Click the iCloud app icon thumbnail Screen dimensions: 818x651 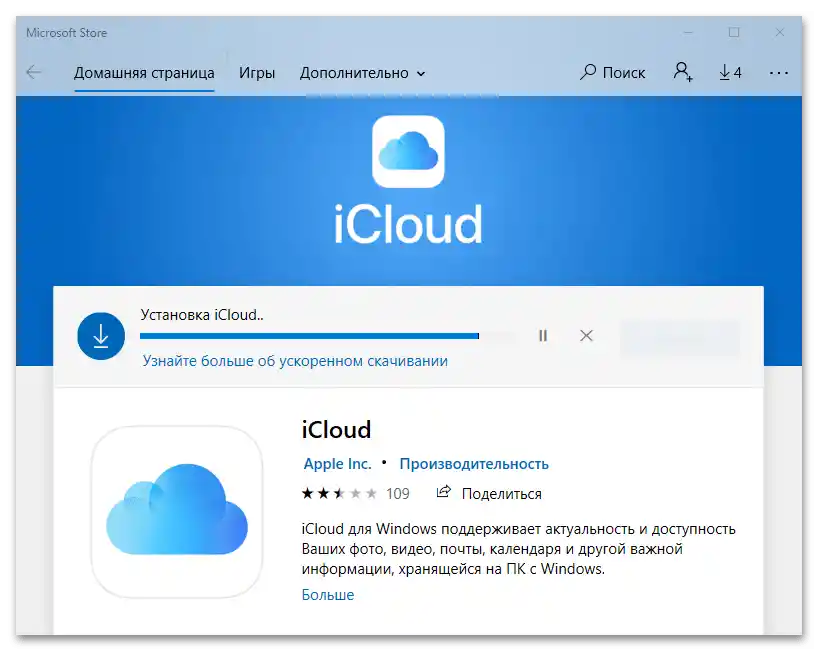point(177,512)
